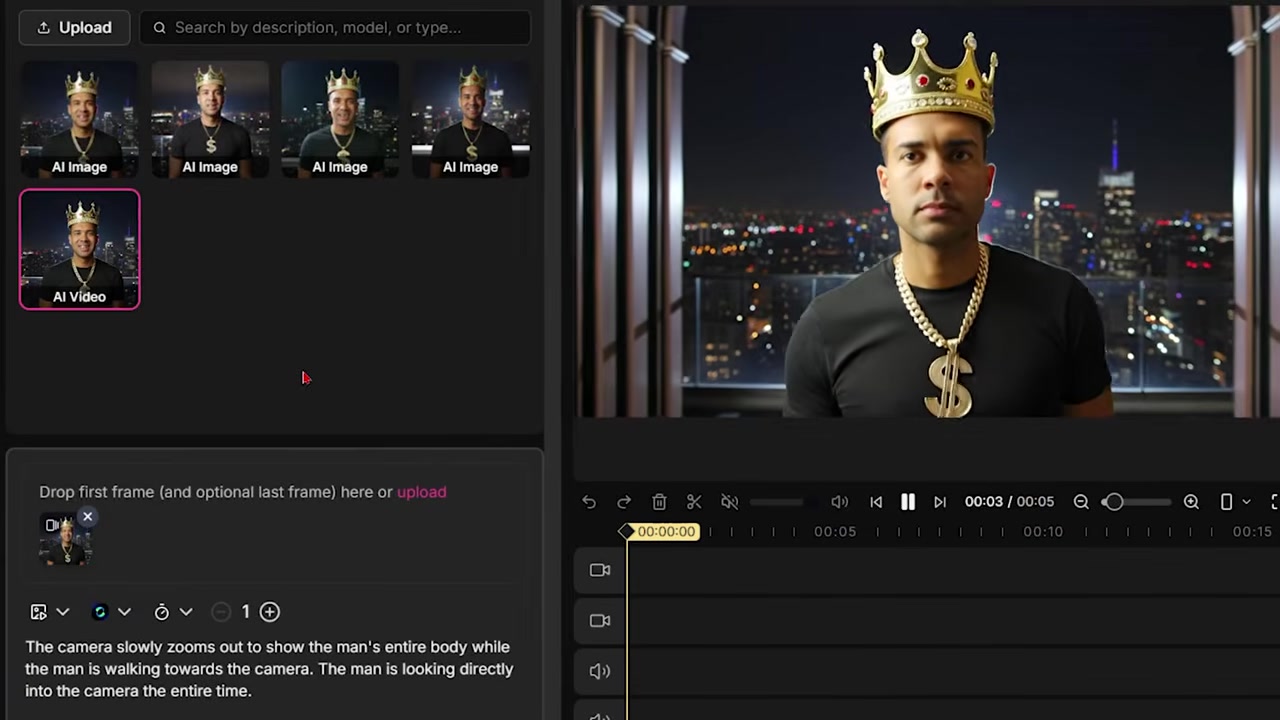Delete selected clip with trash icon

click(x=659, y=502)
